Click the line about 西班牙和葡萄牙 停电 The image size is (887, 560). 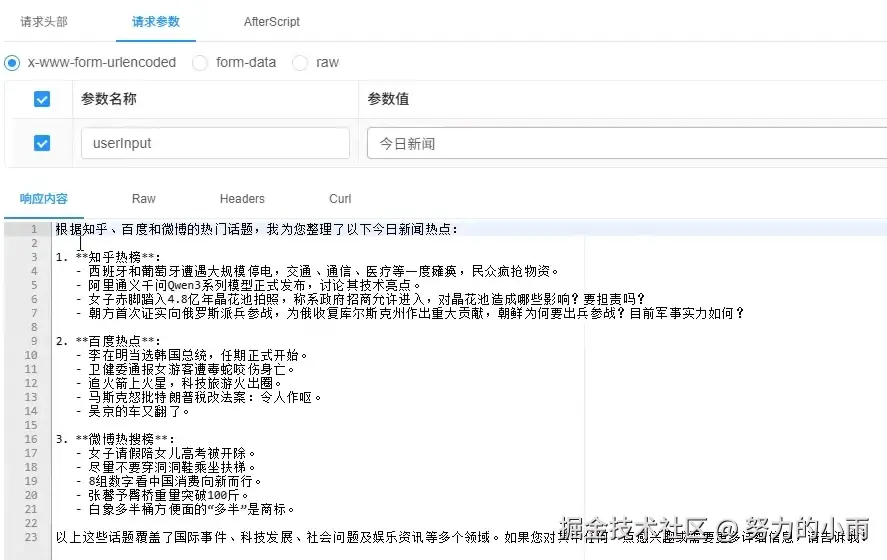click(317, 272)
